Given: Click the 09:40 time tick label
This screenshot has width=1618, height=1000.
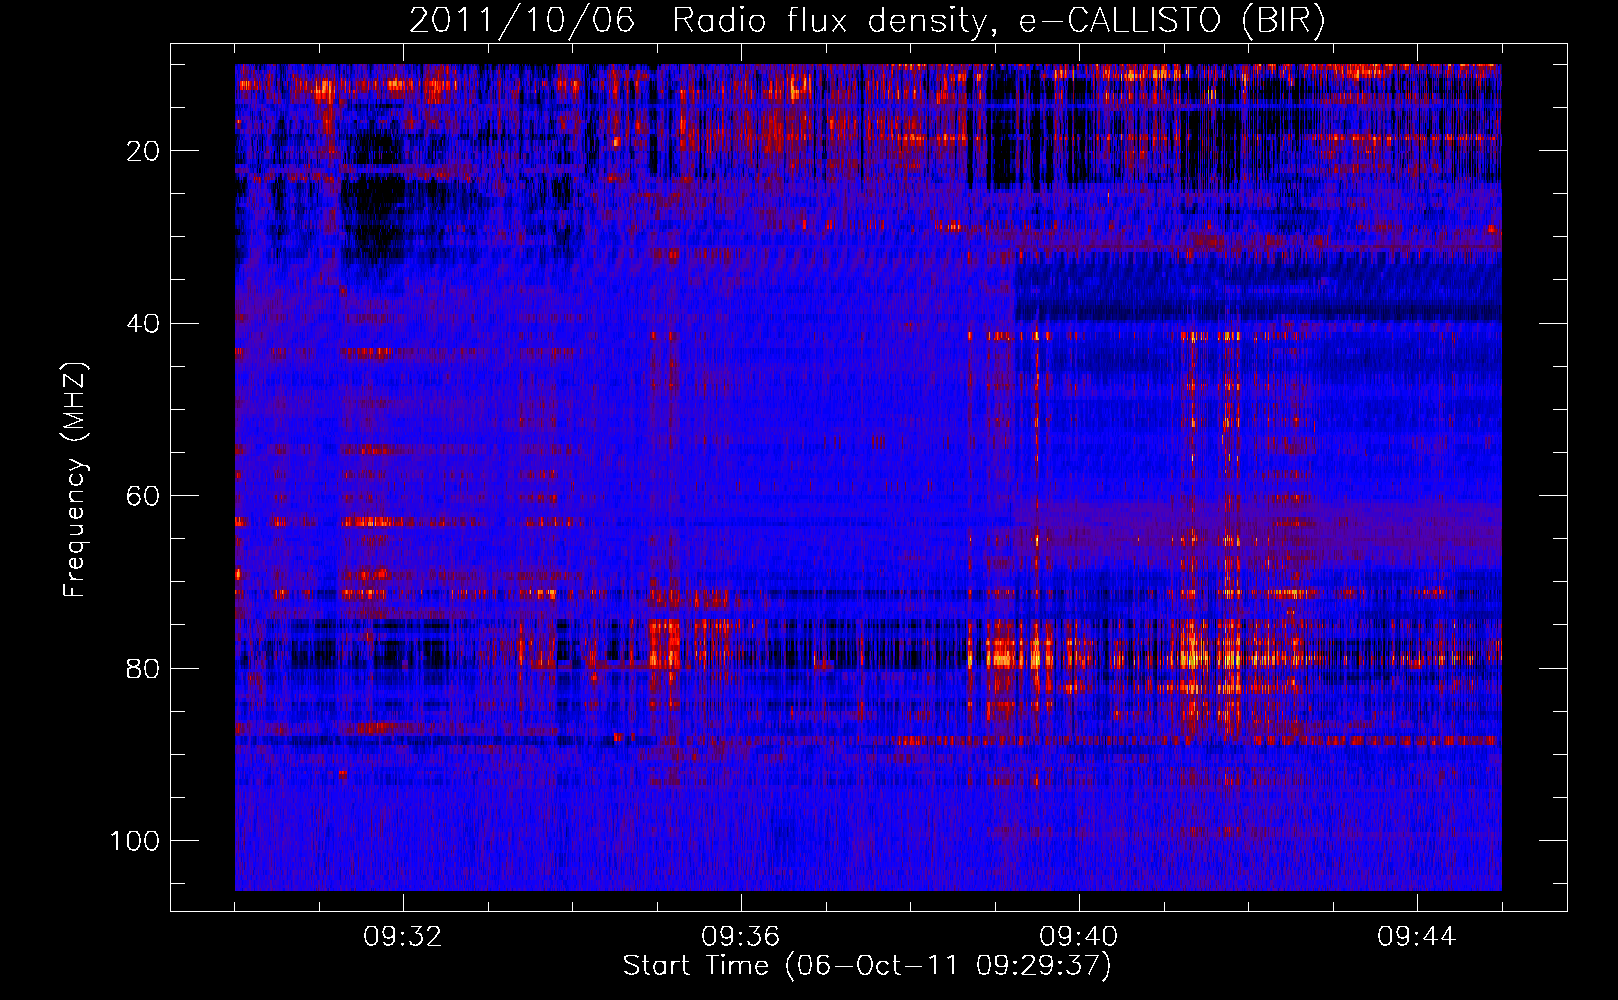Looking at the screenshot, I should pos(1079,937).
